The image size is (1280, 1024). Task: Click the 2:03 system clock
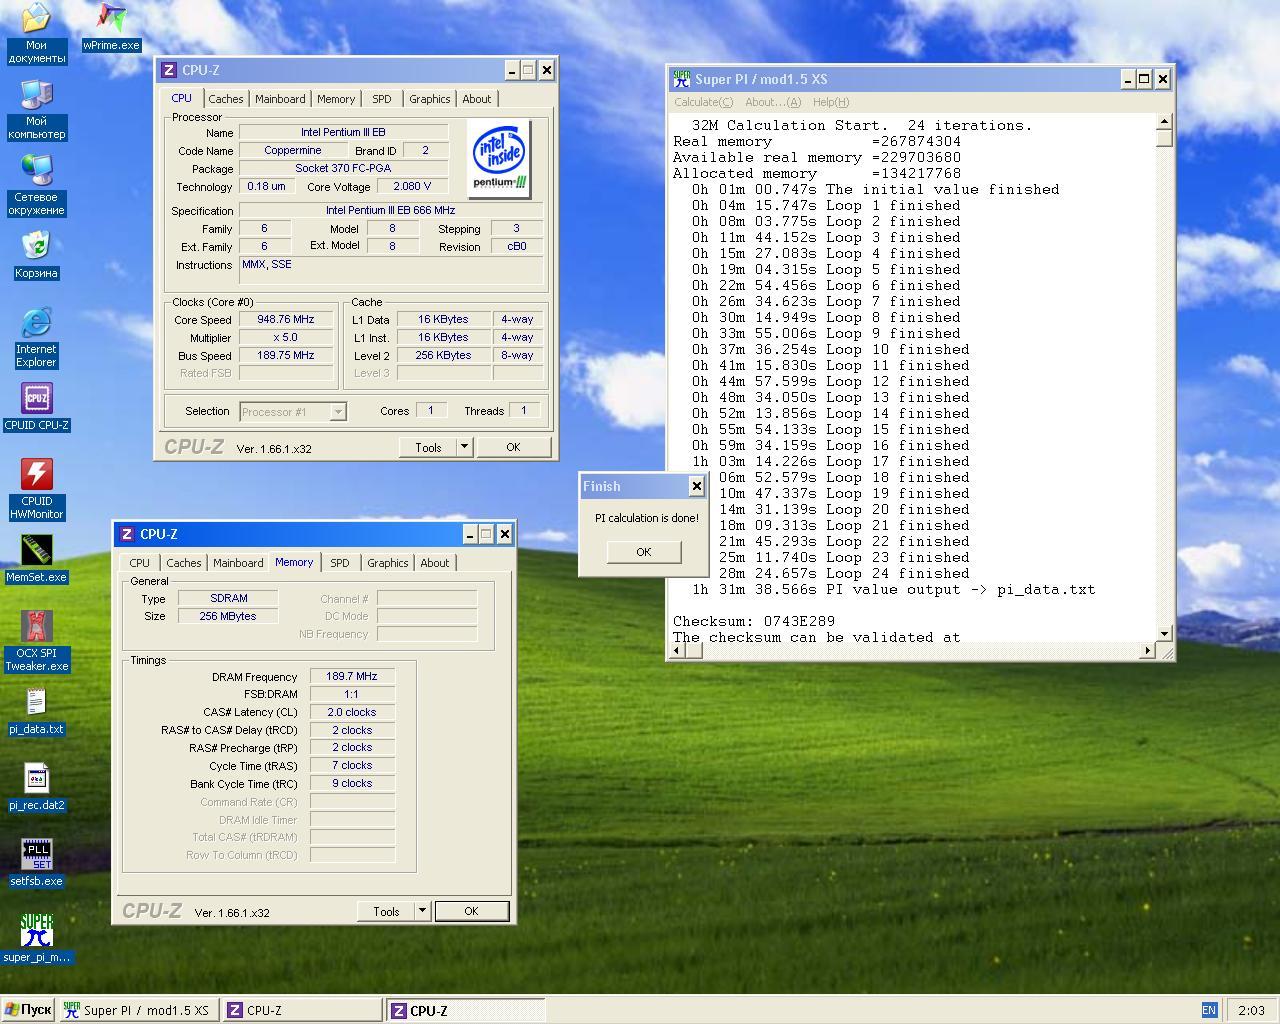point(1251,1010)
